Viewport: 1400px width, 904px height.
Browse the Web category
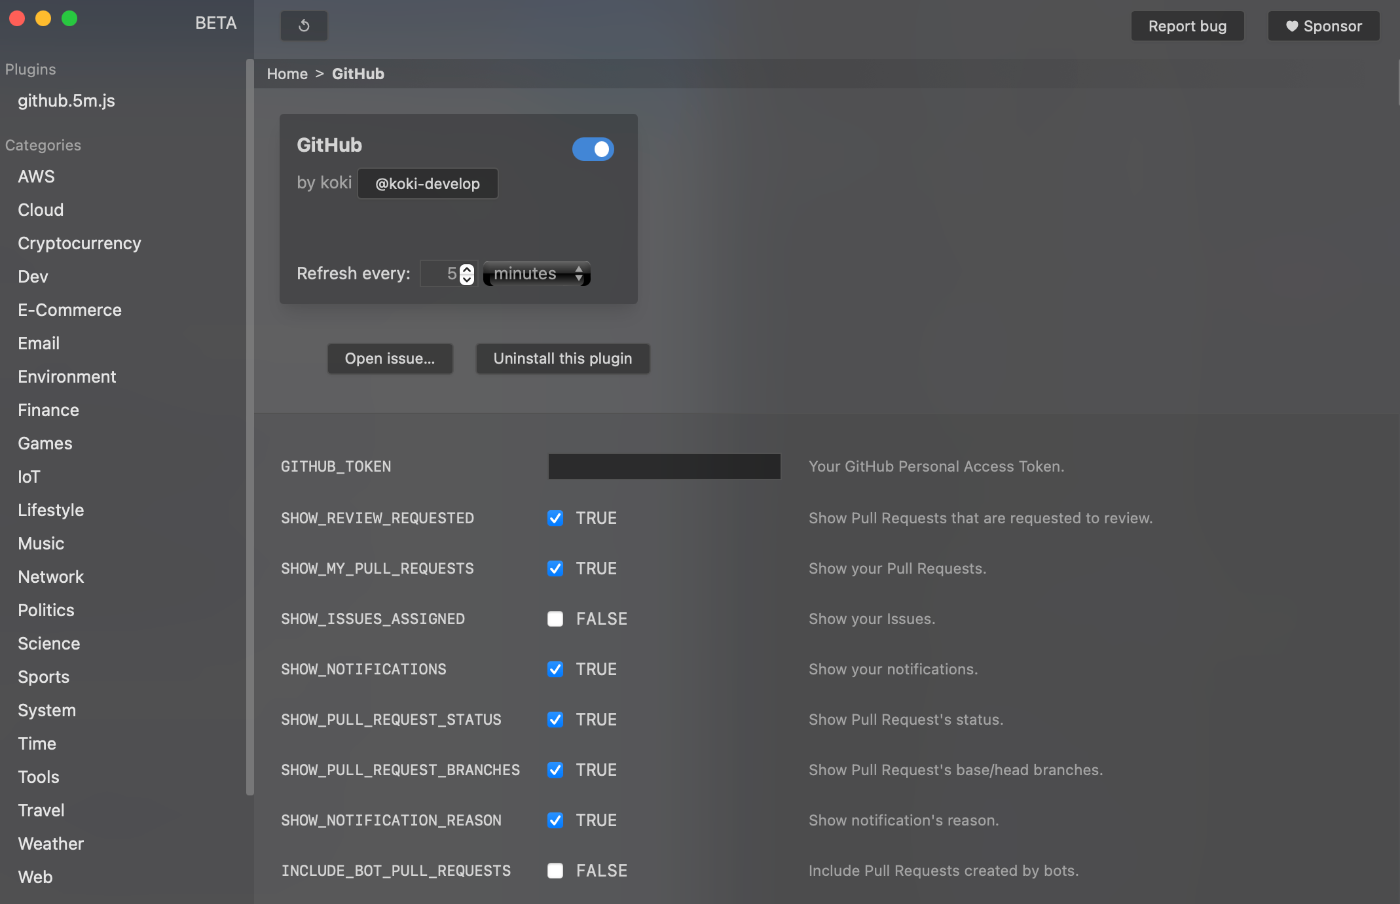point(35,877)
